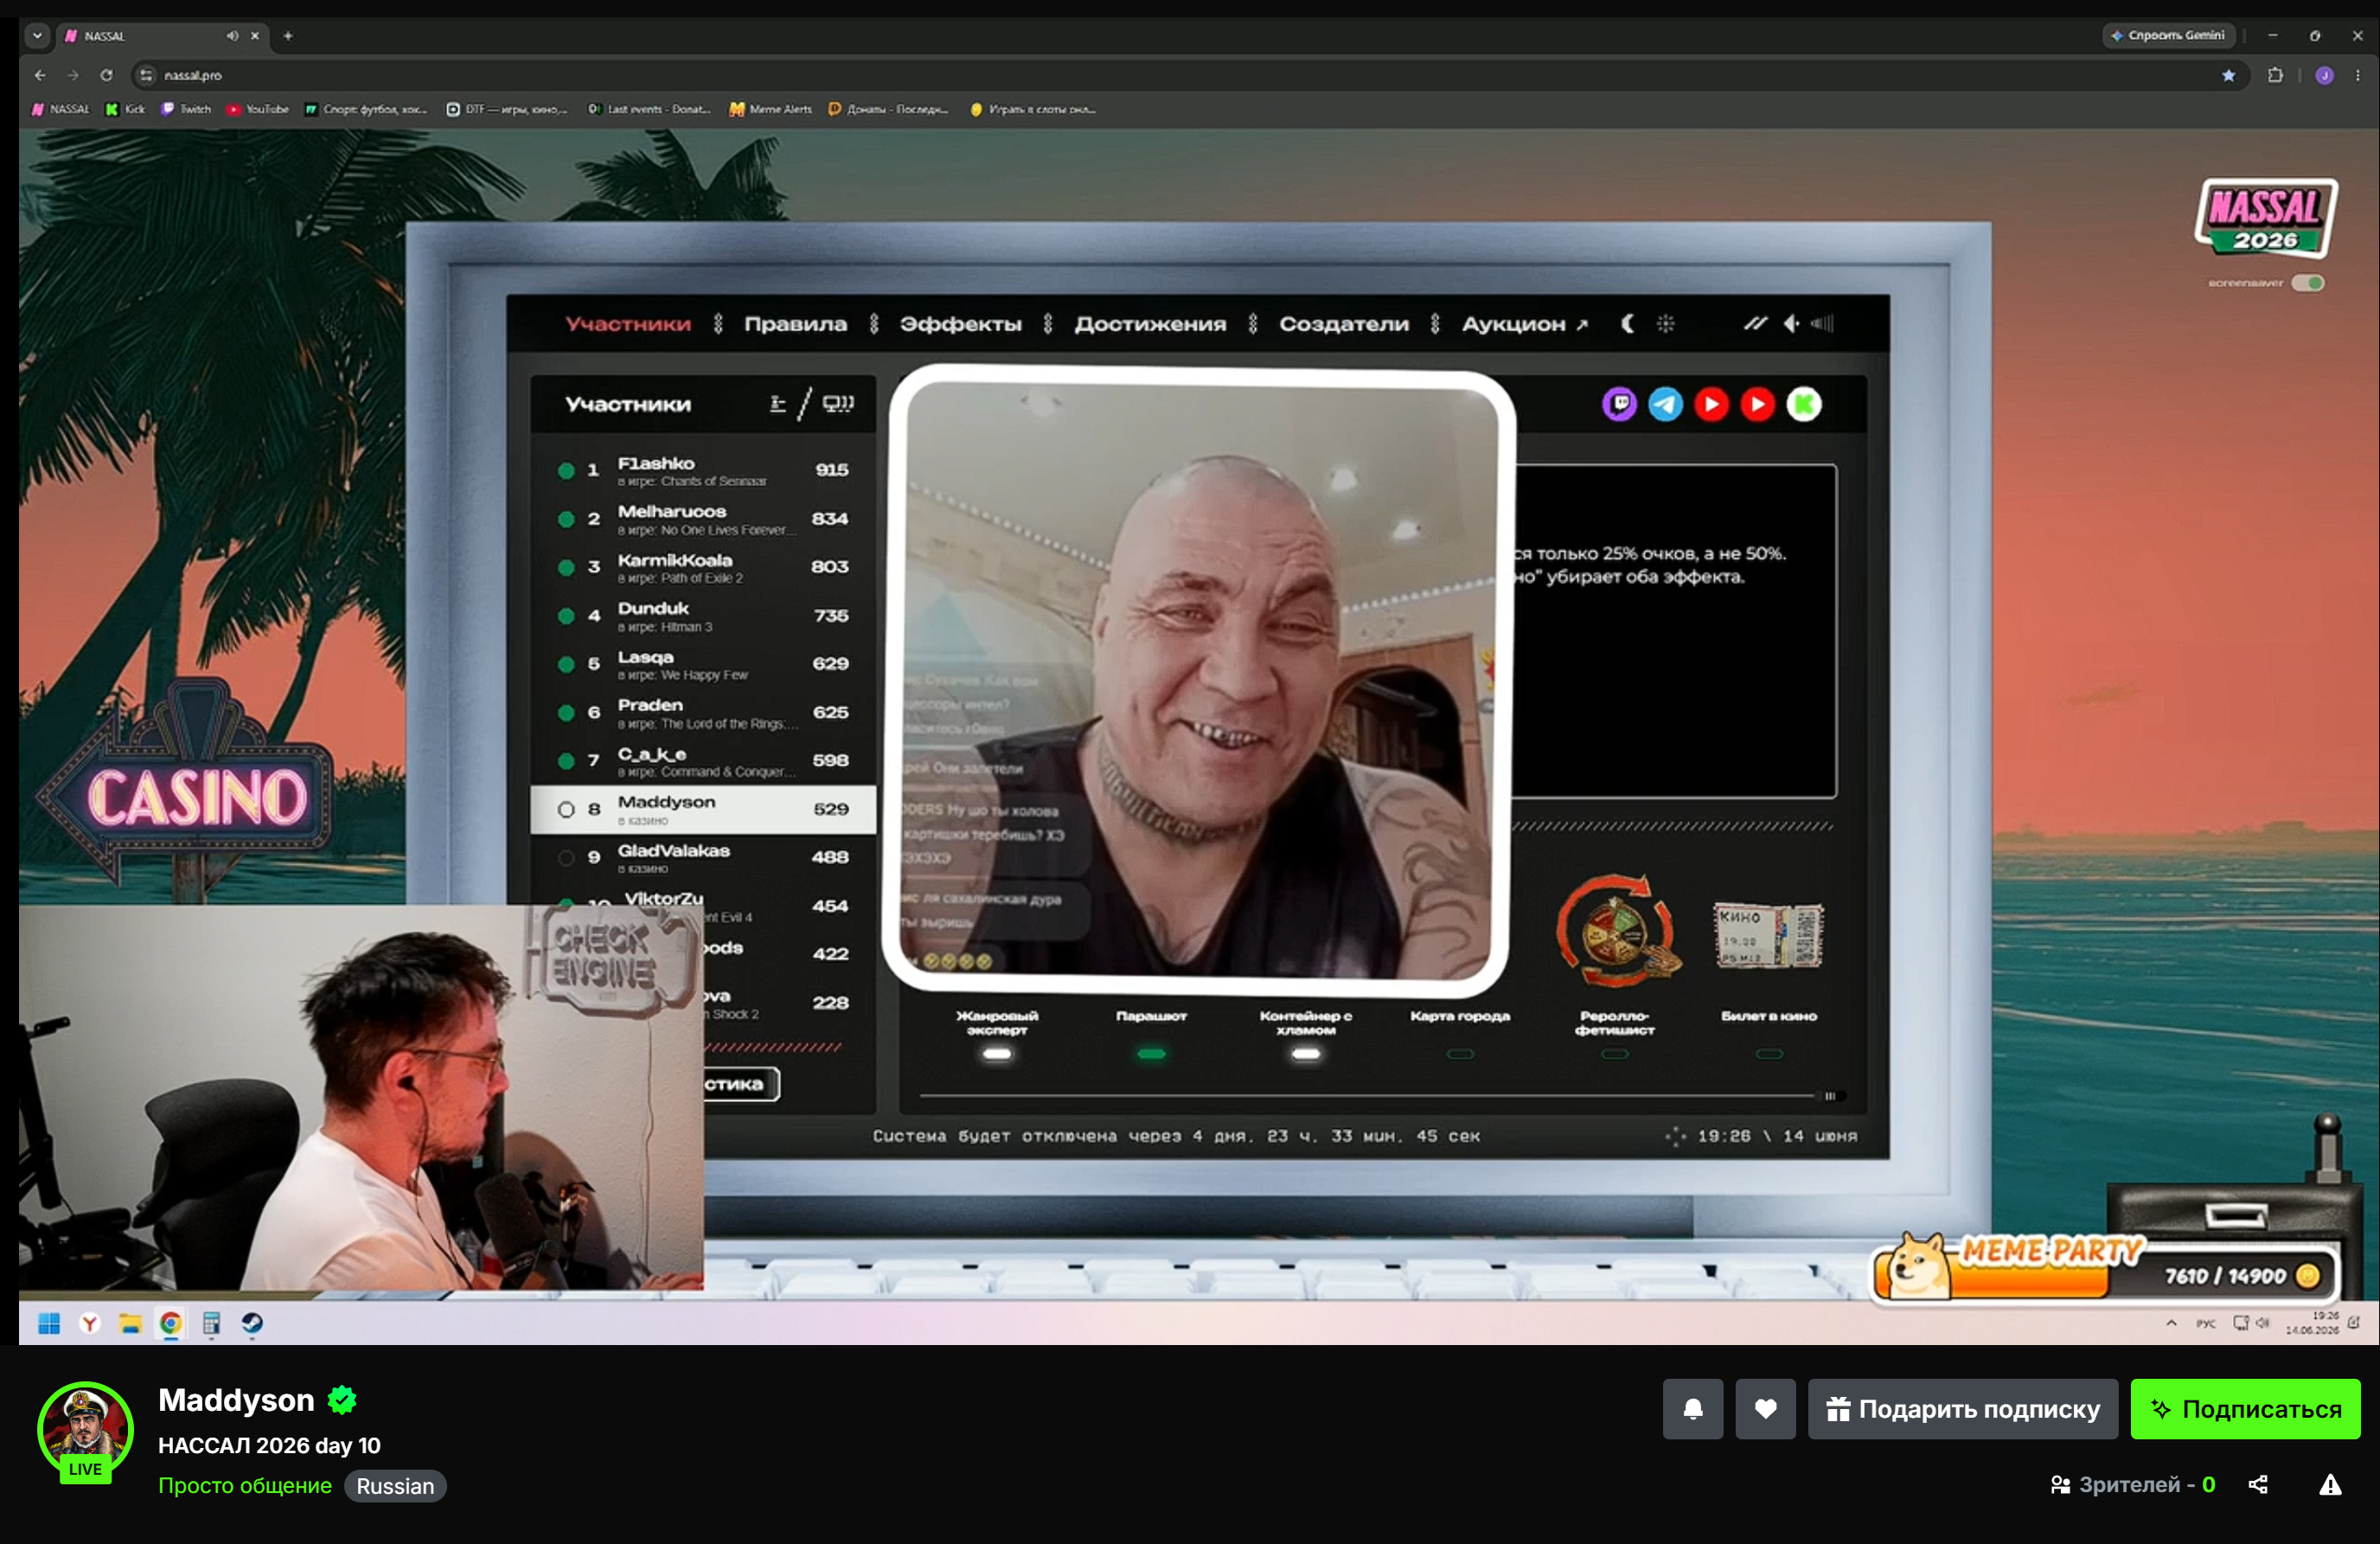This screenshot has width=2380, height=1544.
Task: Open the Просто общение category link
Action: pos(245,1485)
